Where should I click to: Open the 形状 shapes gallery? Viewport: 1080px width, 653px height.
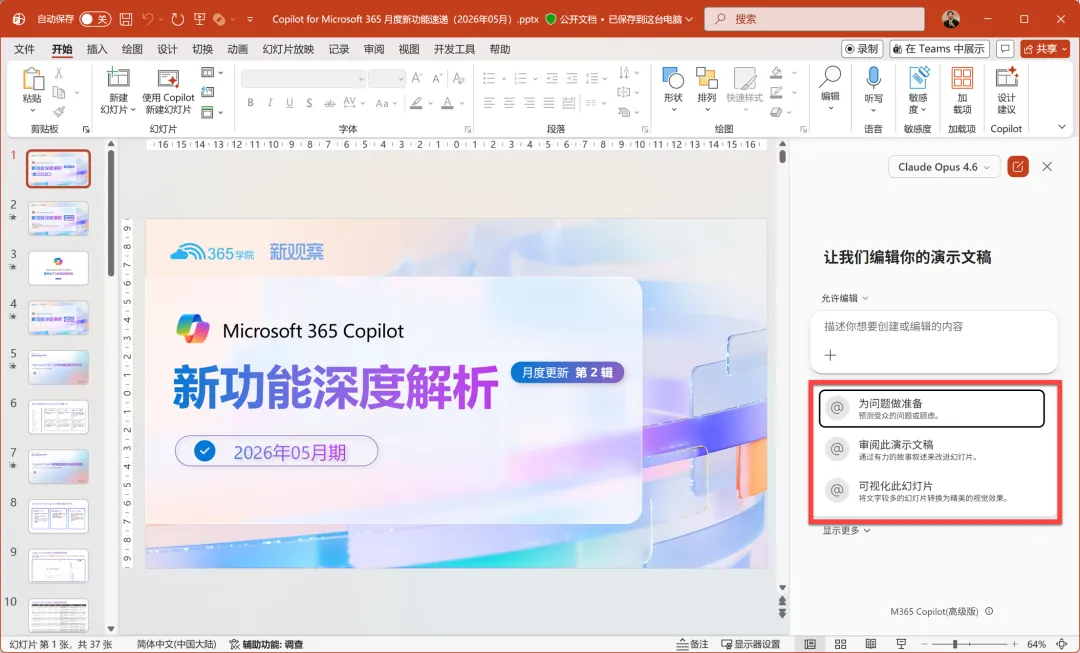(673, 90)
